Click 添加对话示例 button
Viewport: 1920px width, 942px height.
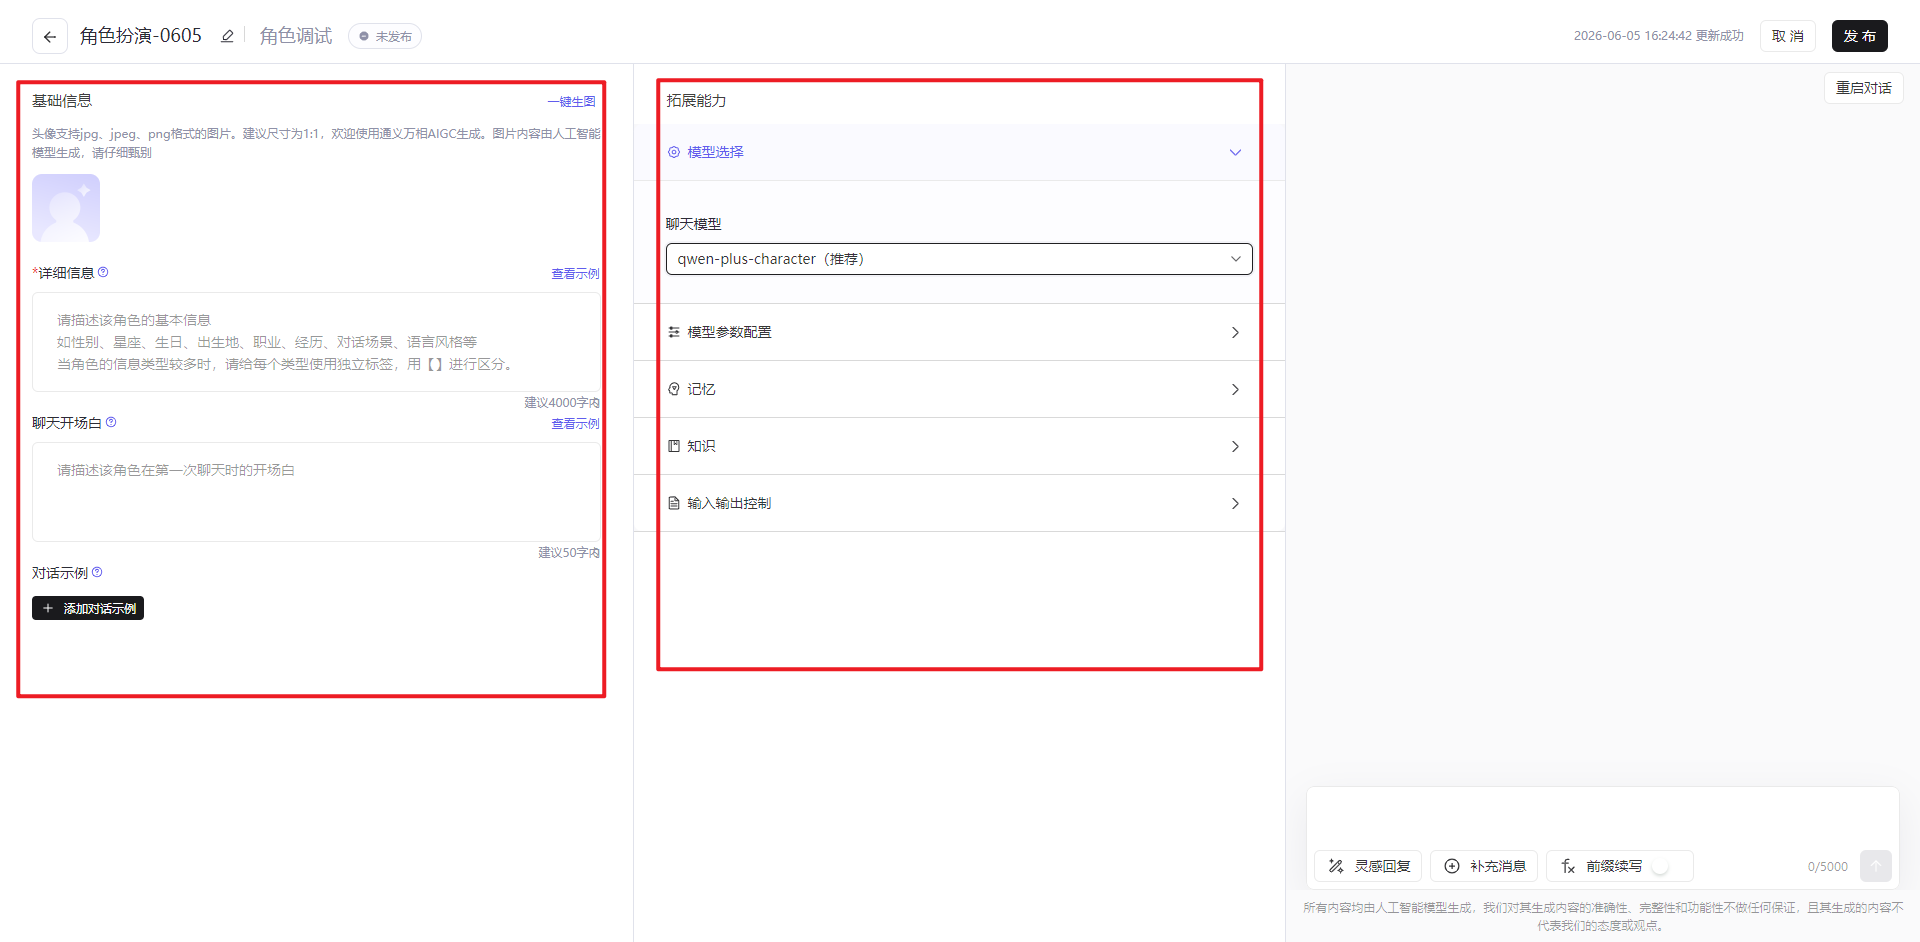(88, 608)
